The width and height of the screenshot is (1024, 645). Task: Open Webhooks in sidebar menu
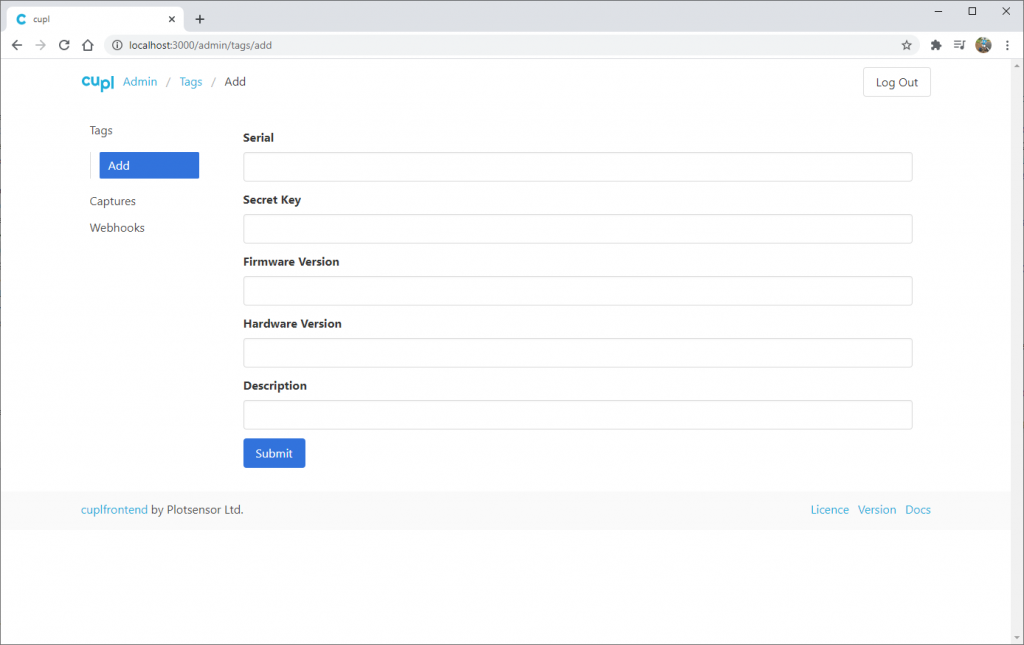(117, 228)
